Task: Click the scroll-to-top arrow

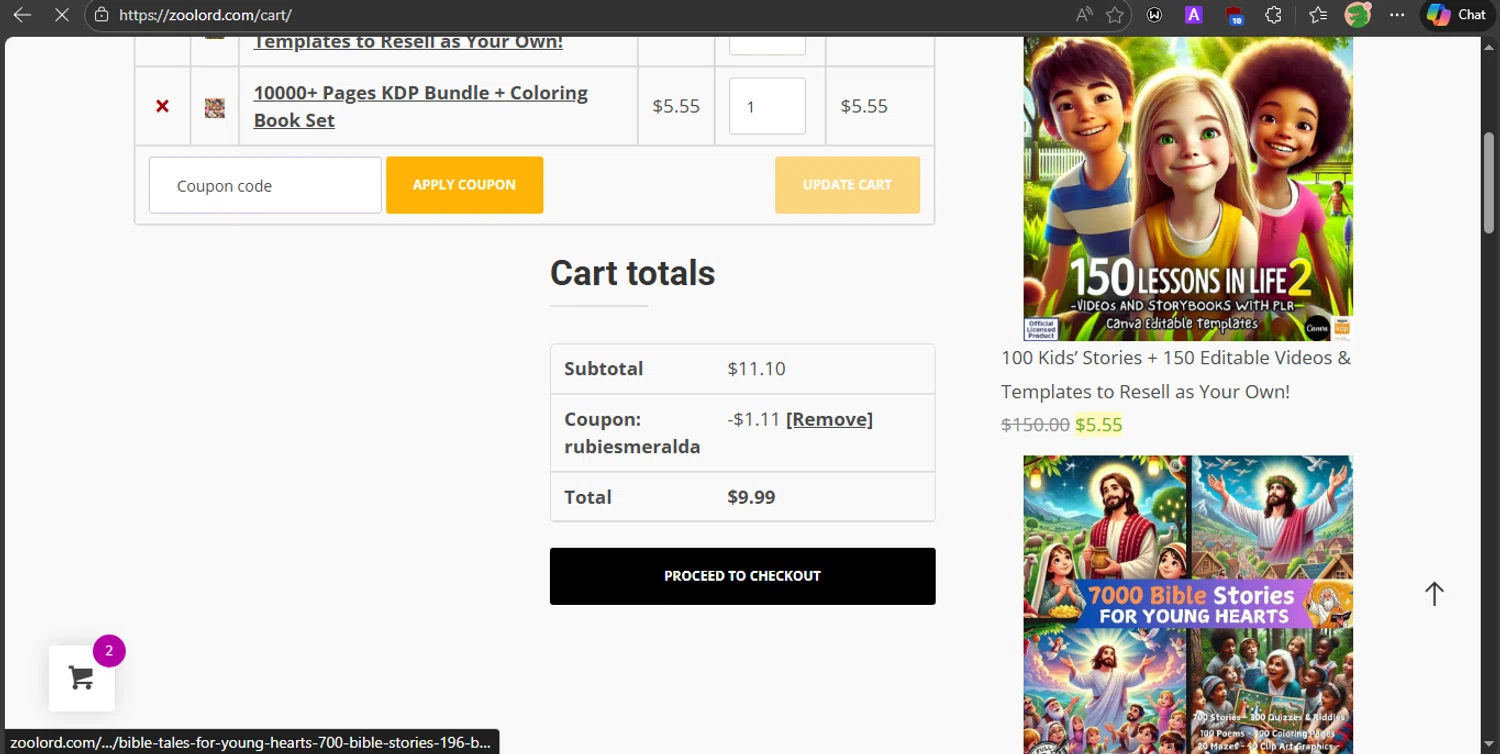Action: click(1434, 594)
